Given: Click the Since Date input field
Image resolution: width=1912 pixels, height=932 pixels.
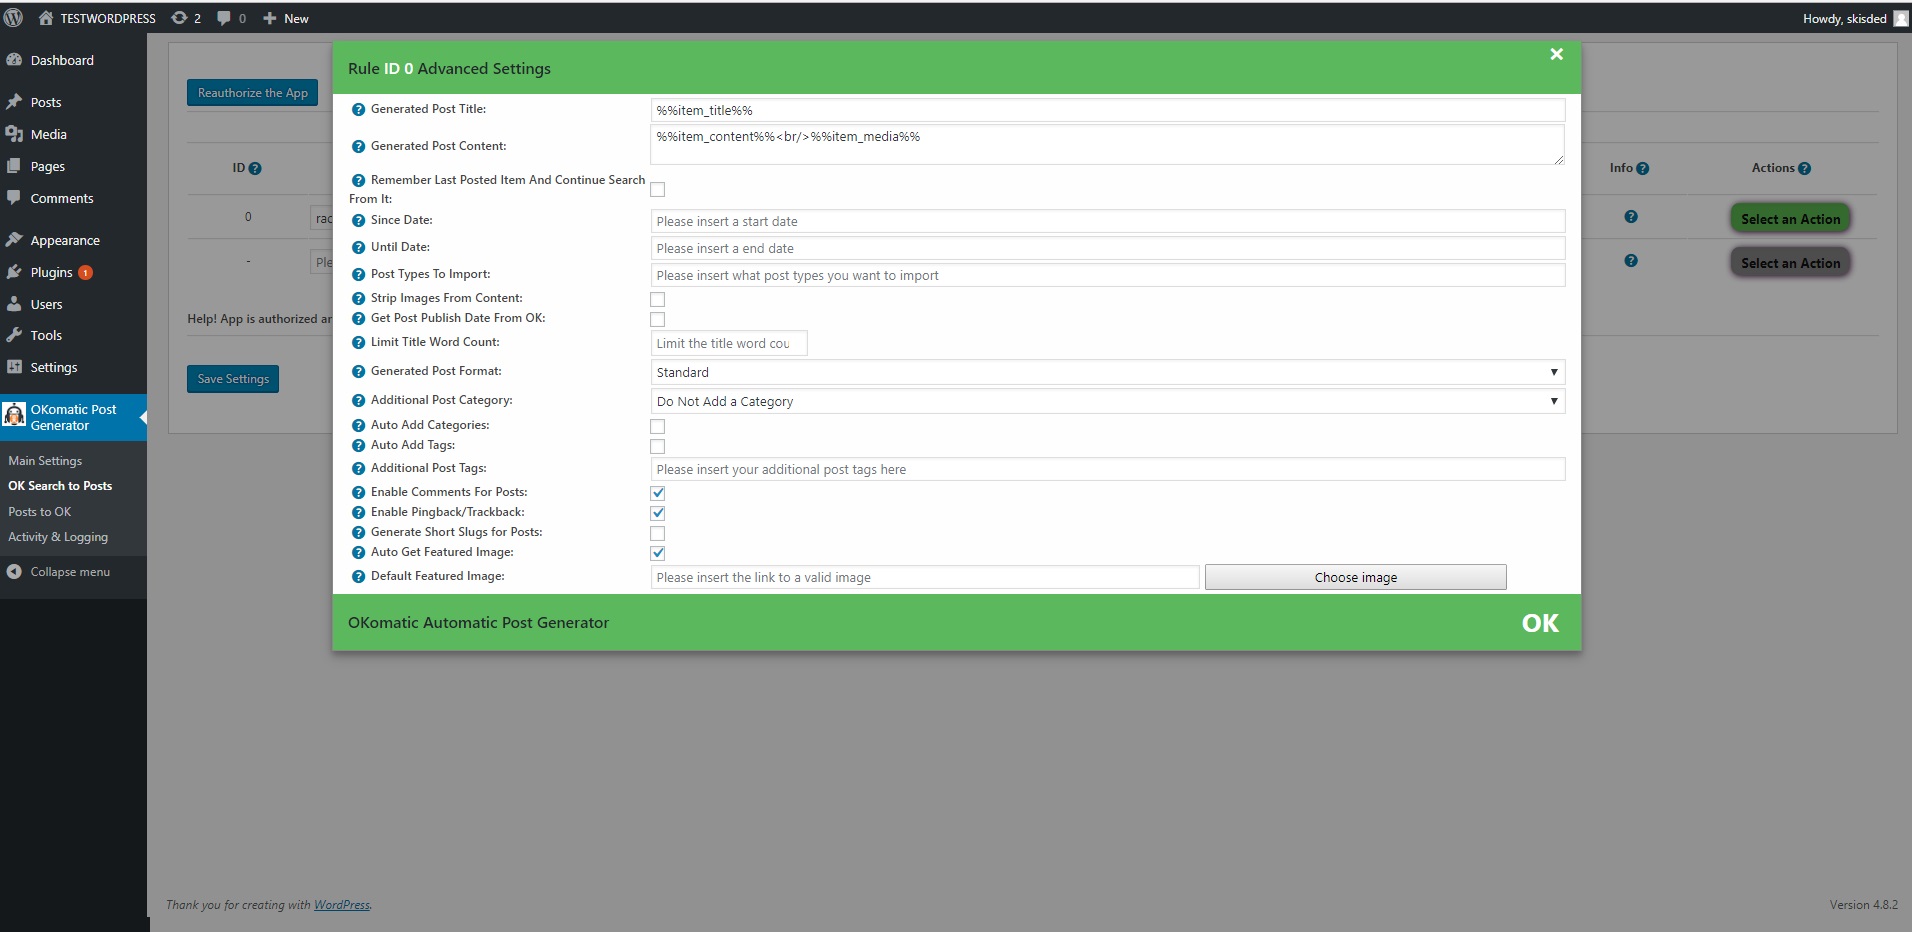Looking at the screenshot, I should click(1107, 221).
